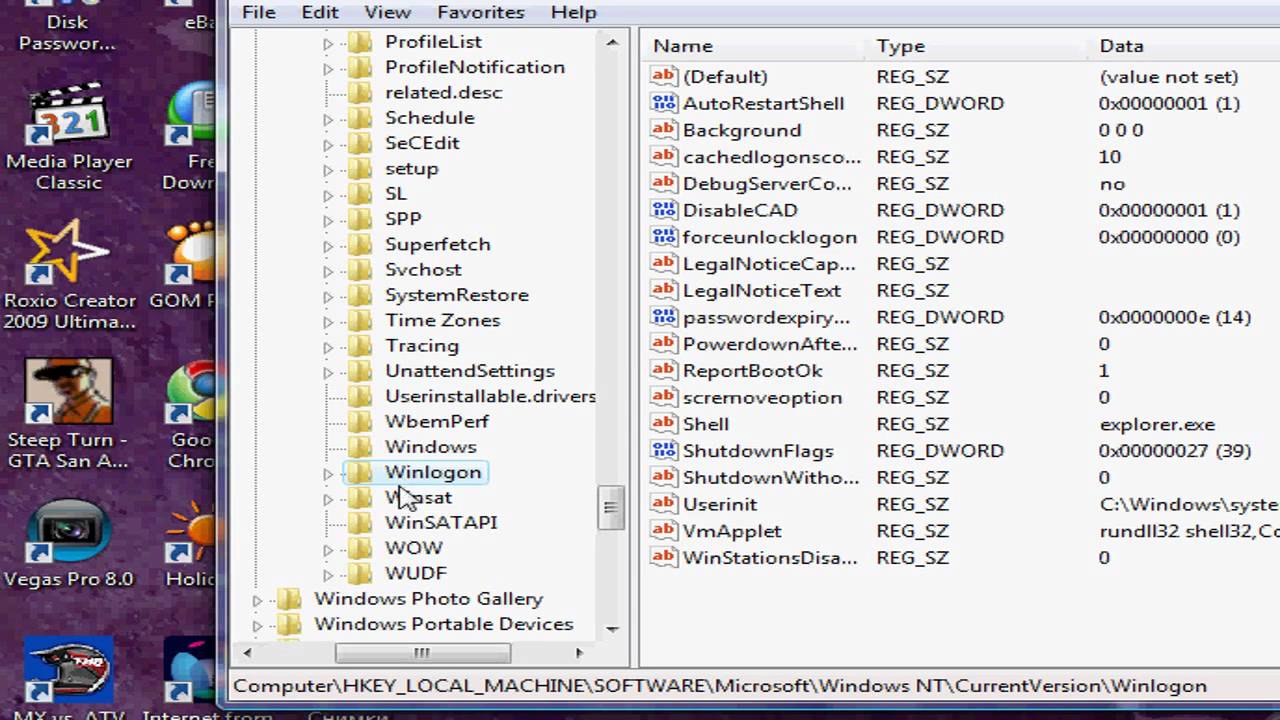Expand the Schedule key
Screen dimensions: 1280x720
click(328, 119)
